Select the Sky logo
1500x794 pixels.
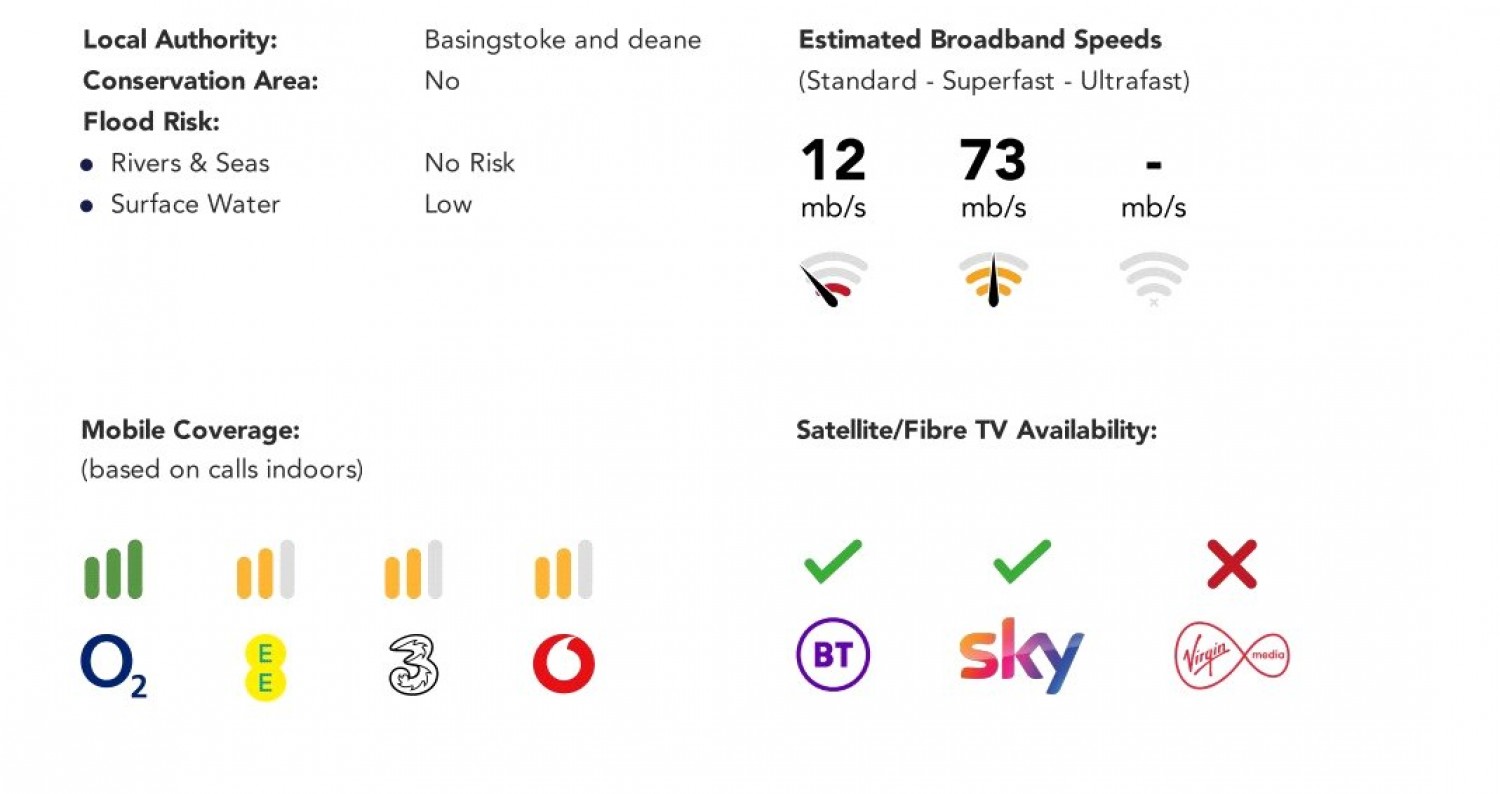click(1021, 655)
